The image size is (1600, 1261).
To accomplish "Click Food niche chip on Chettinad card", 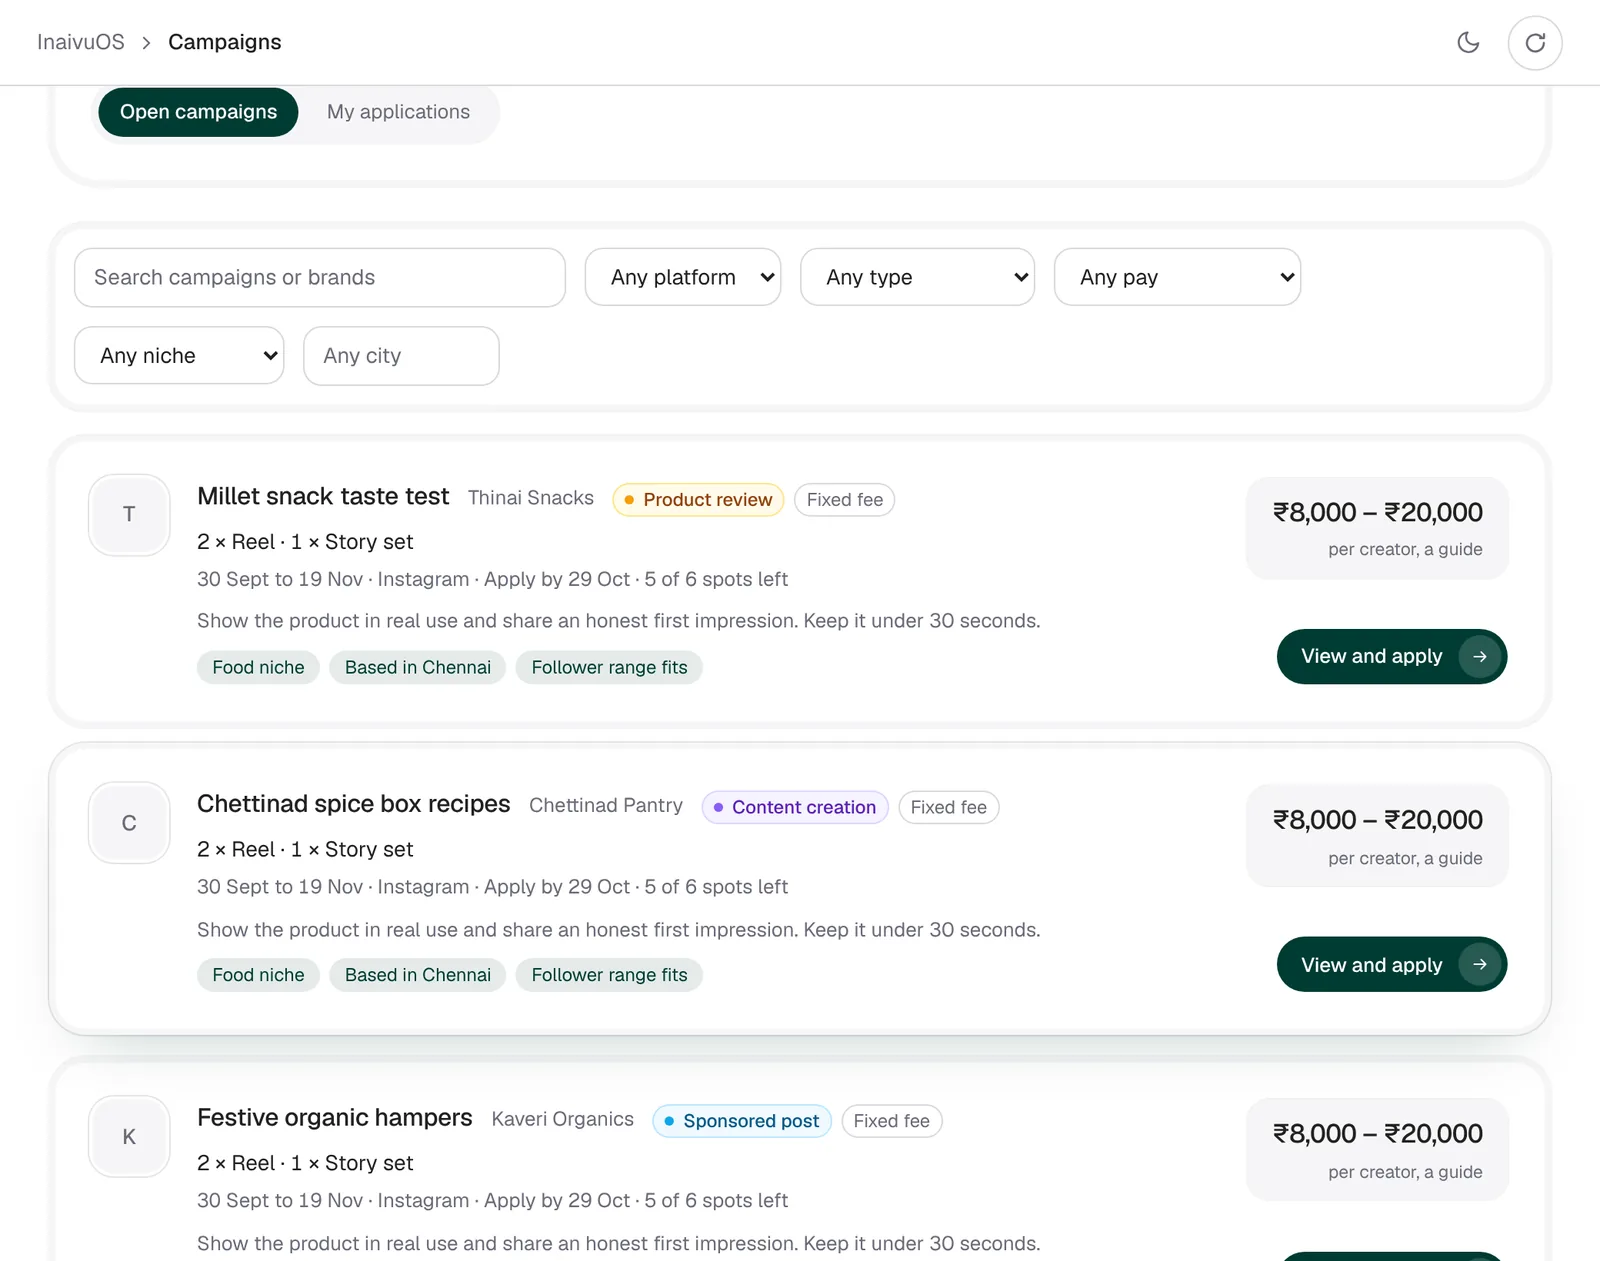I will [258, 975].
